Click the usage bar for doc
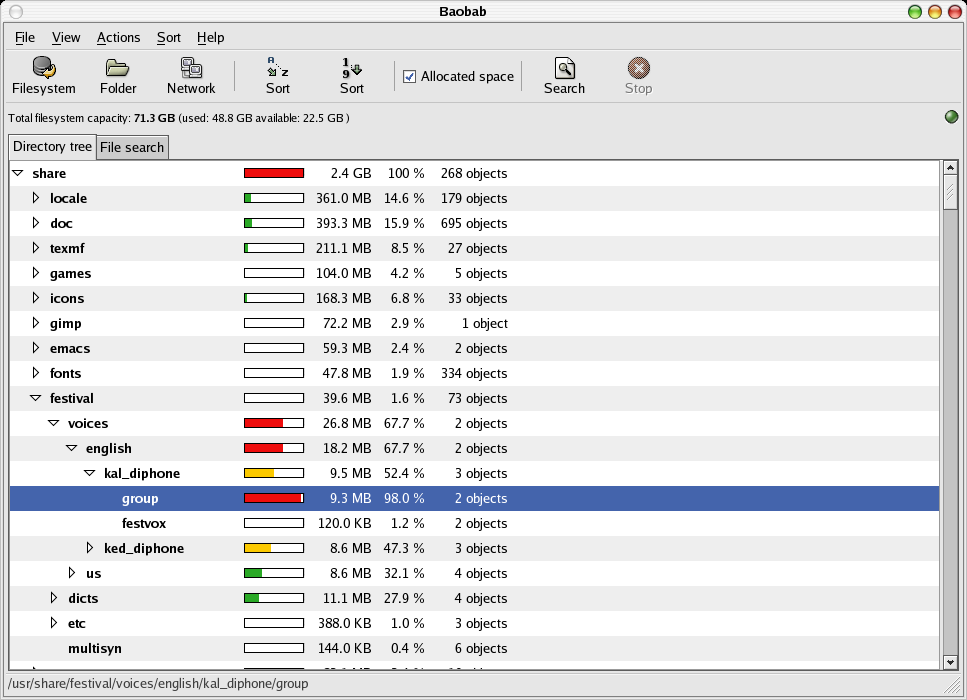The image size is (967, 700). (273, 223)
